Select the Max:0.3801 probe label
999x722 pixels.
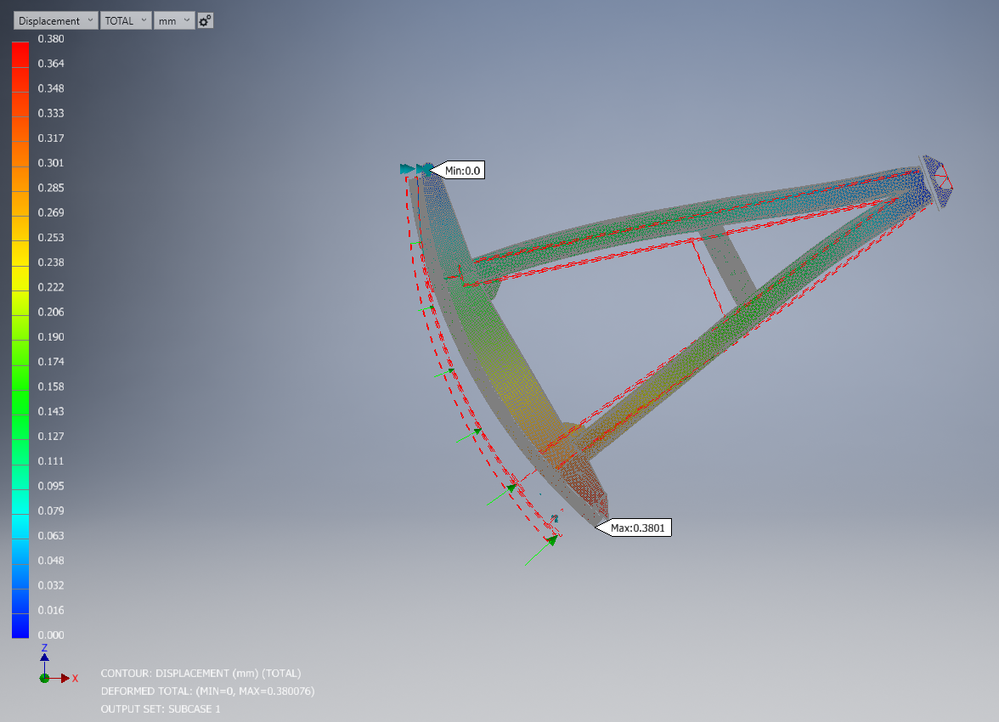[633, 528]
